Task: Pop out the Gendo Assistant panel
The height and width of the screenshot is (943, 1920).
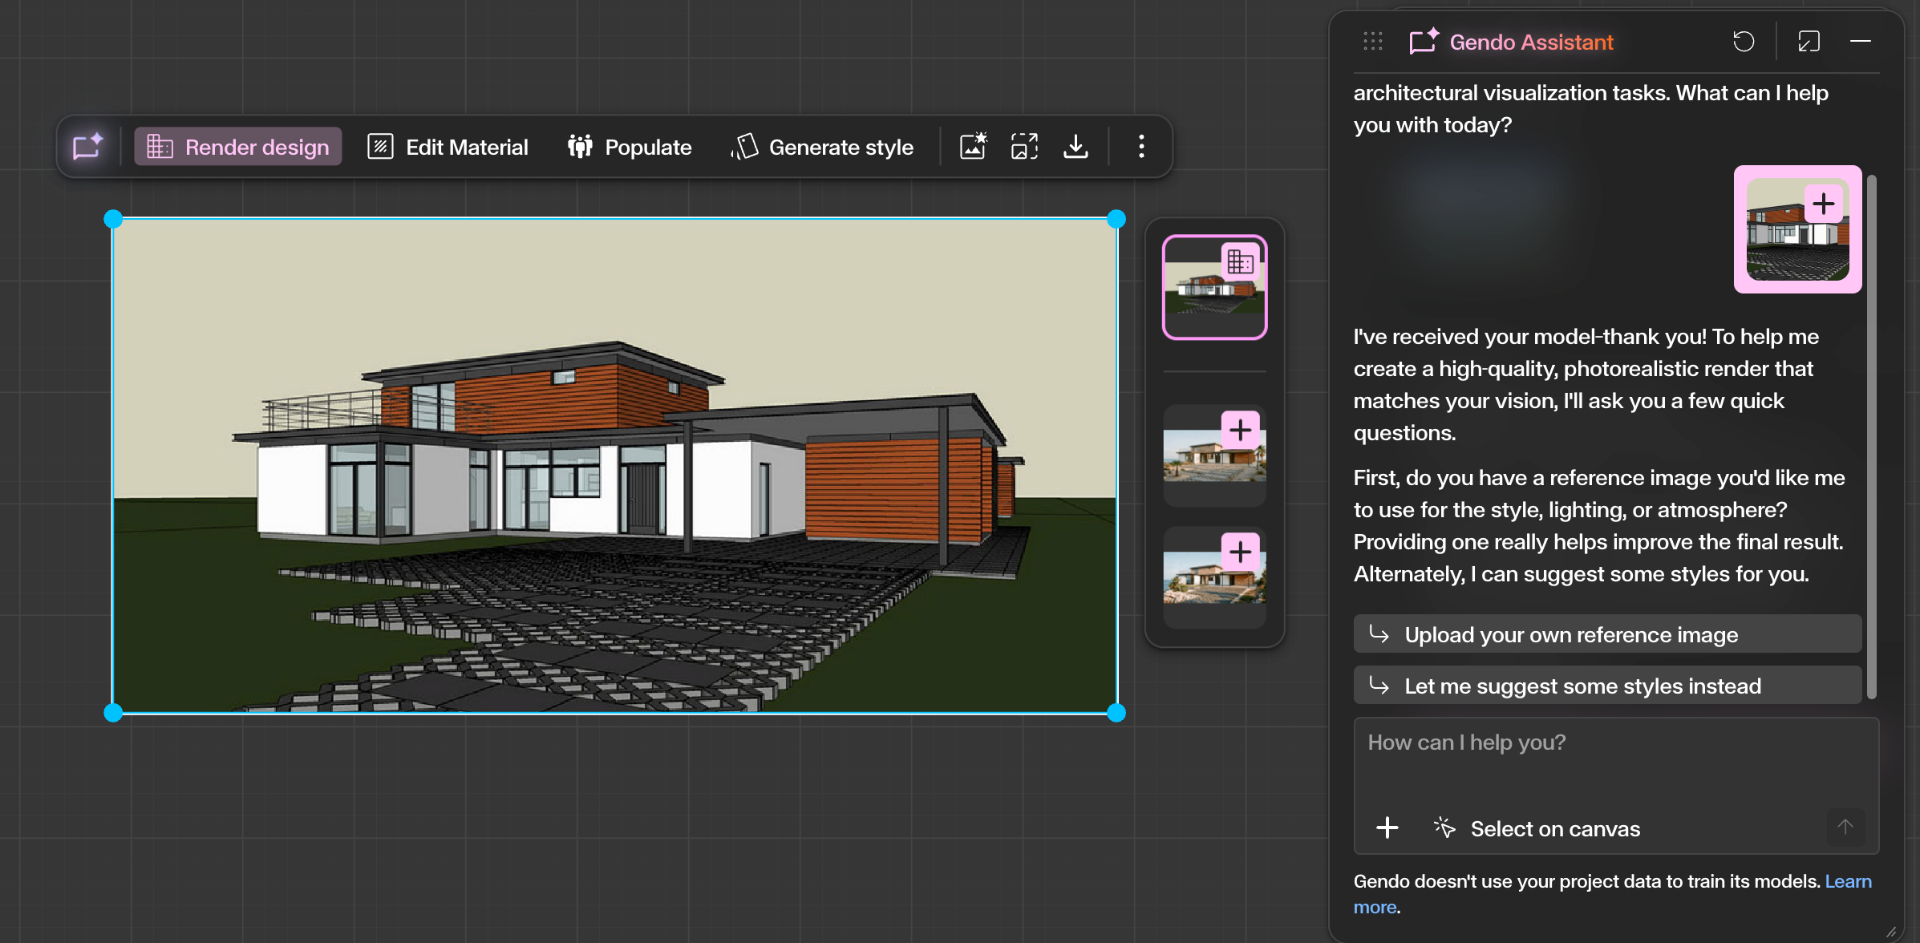Action: pos(1810,41)
